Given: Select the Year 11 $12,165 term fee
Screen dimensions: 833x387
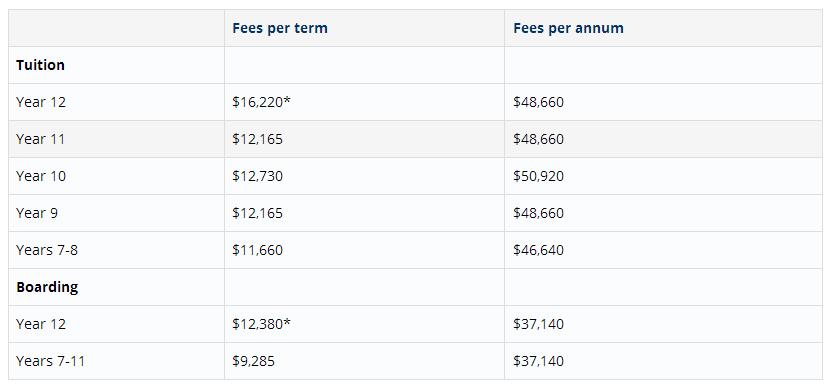Looking at the screenshot, I should (x=257, y=139).
